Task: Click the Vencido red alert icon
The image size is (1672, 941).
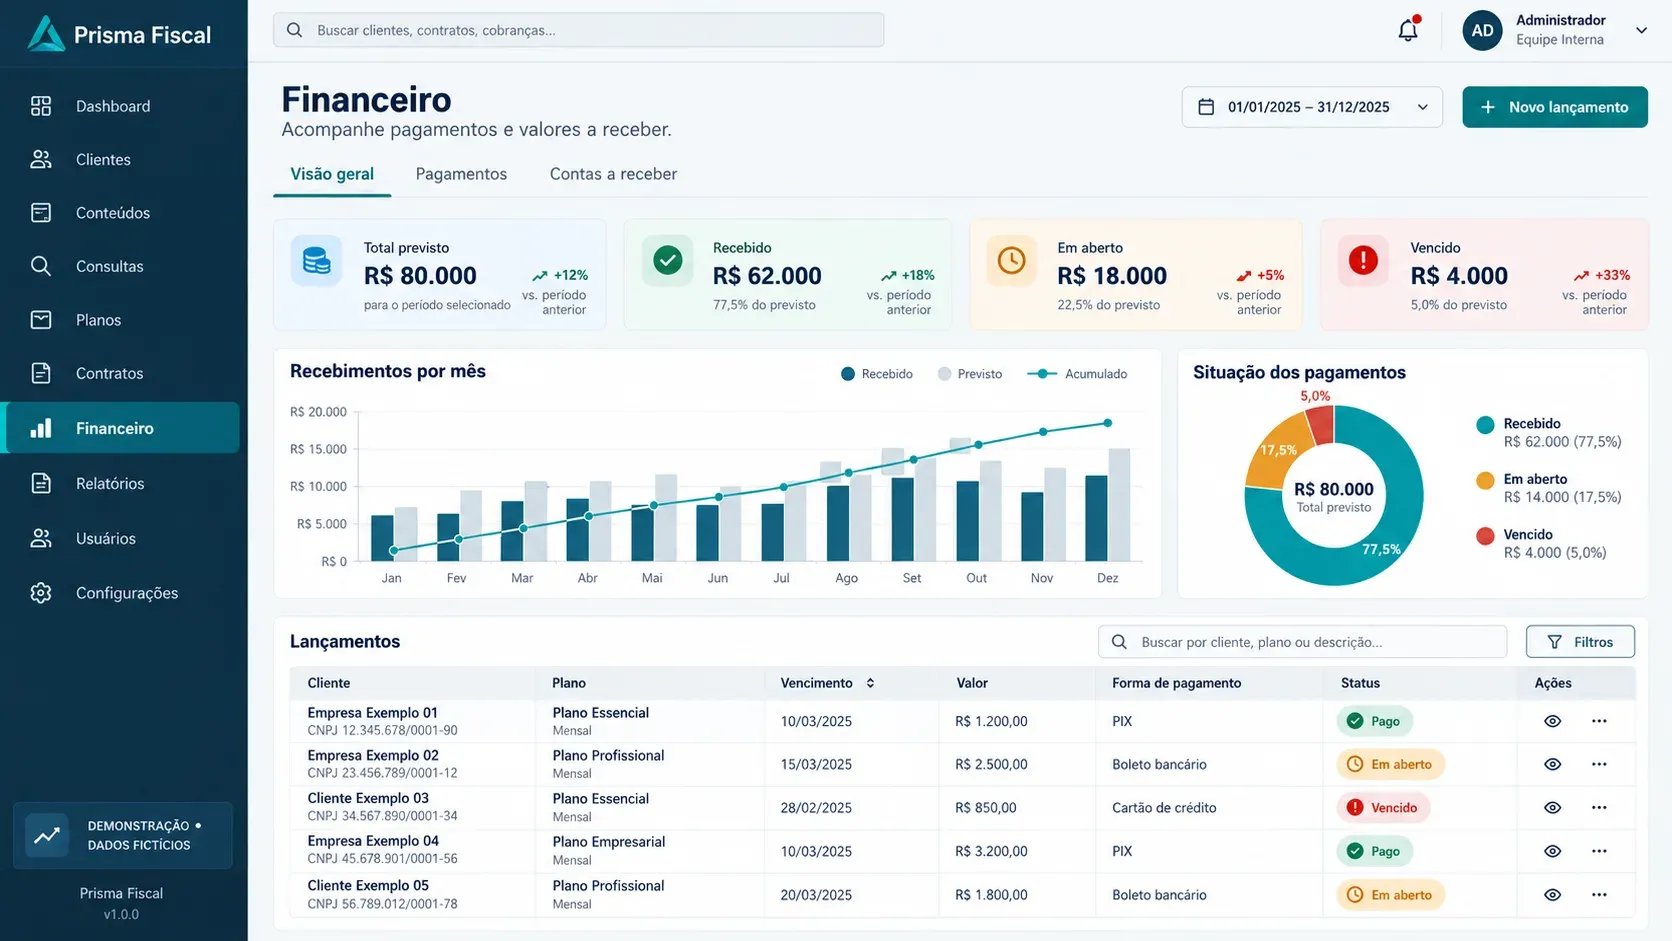Action: [1363, 261]
